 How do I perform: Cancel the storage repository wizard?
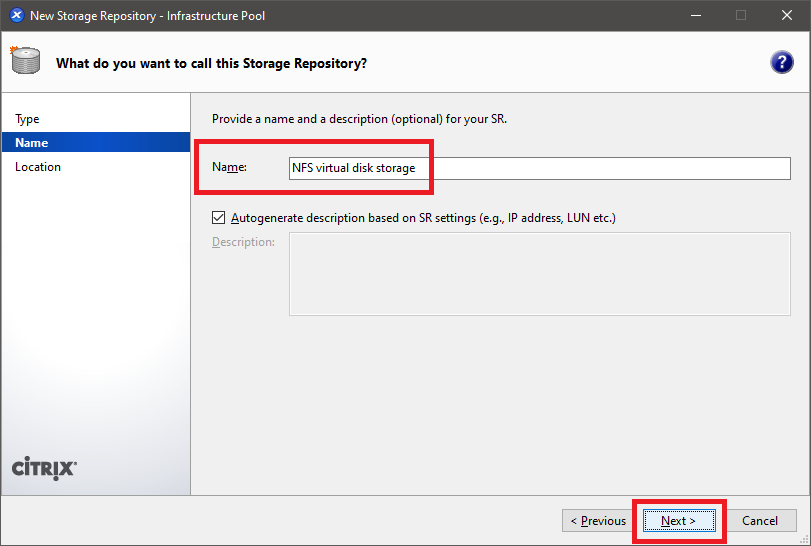[x=760, y=521]
